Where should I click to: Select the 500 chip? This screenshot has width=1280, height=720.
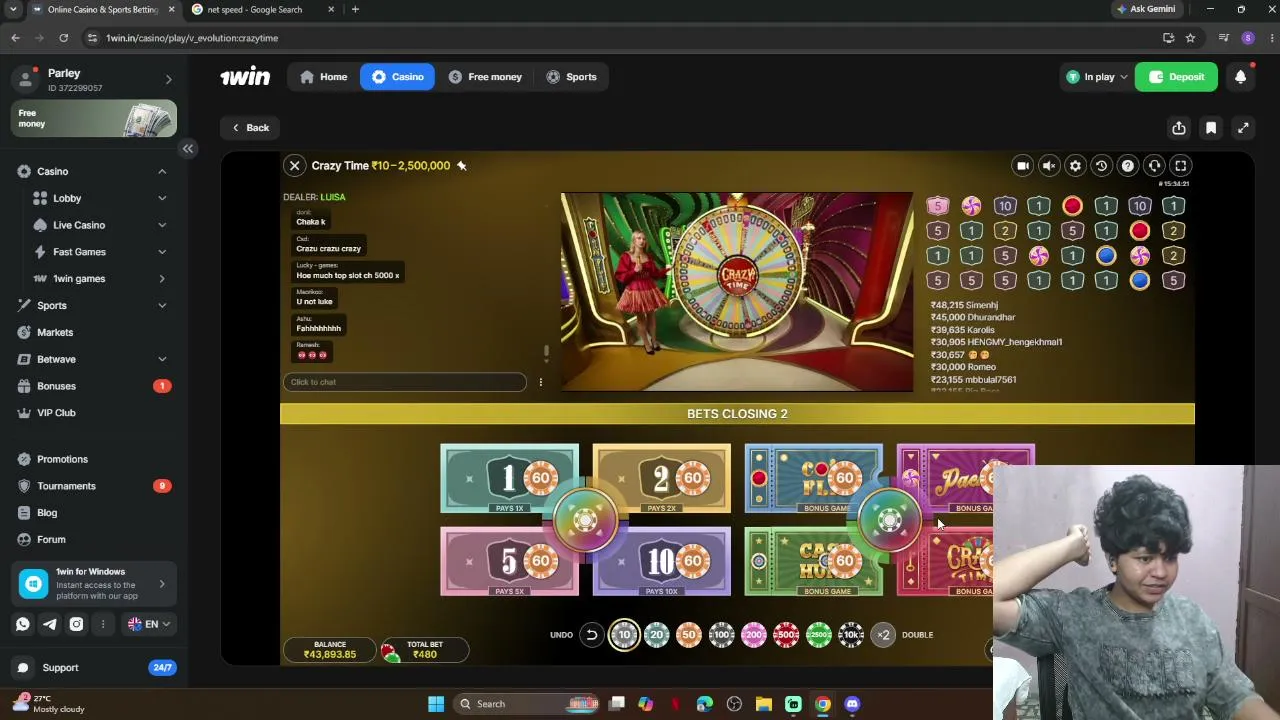click(786, 635)
